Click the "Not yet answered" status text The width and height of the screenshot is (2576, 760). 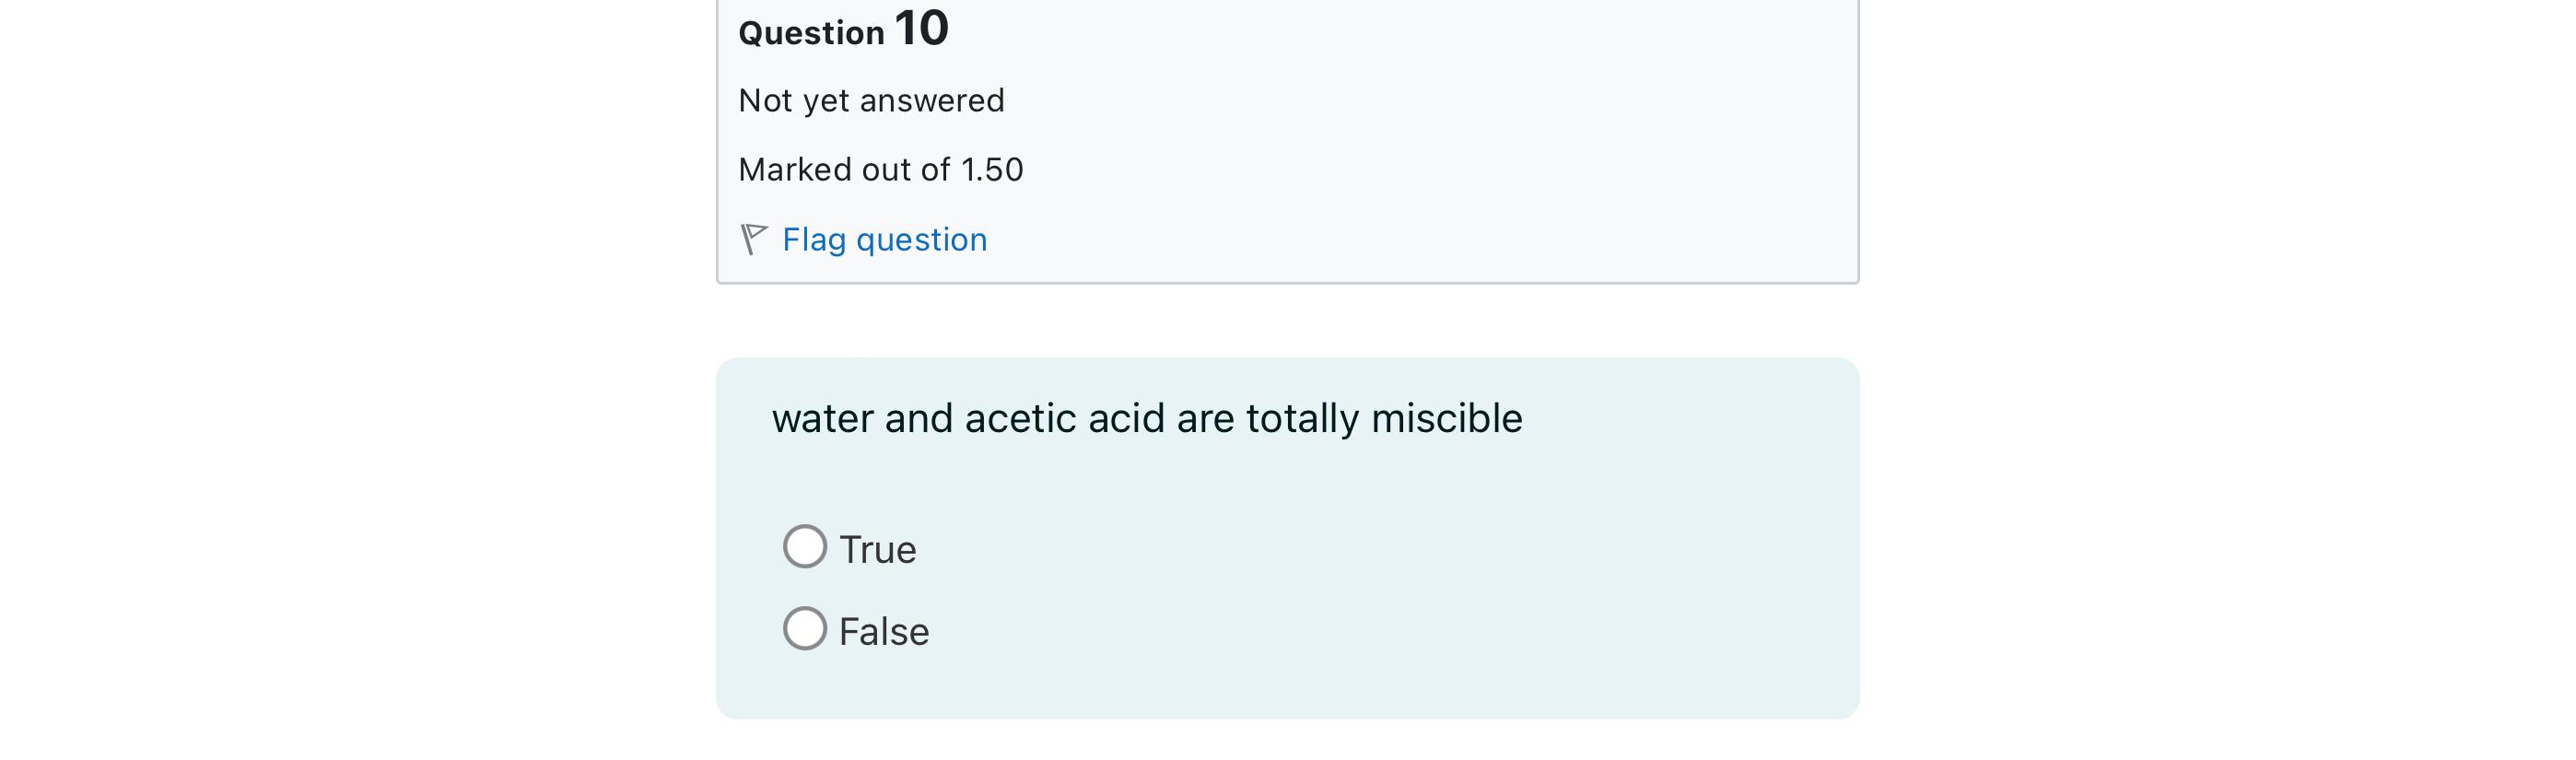pyautogui.click(x=871, y=101)
